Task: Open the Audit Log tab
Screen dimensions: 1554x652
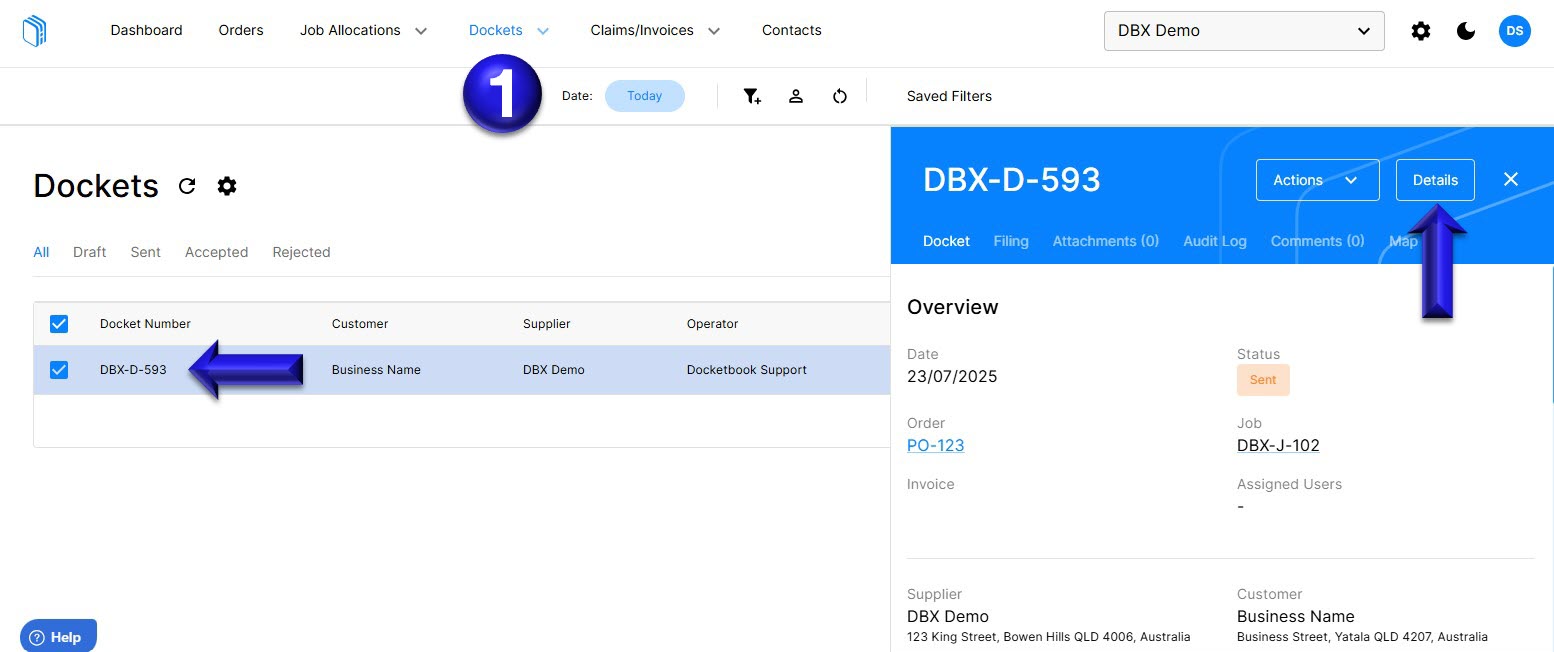Action: (1214, 241)
